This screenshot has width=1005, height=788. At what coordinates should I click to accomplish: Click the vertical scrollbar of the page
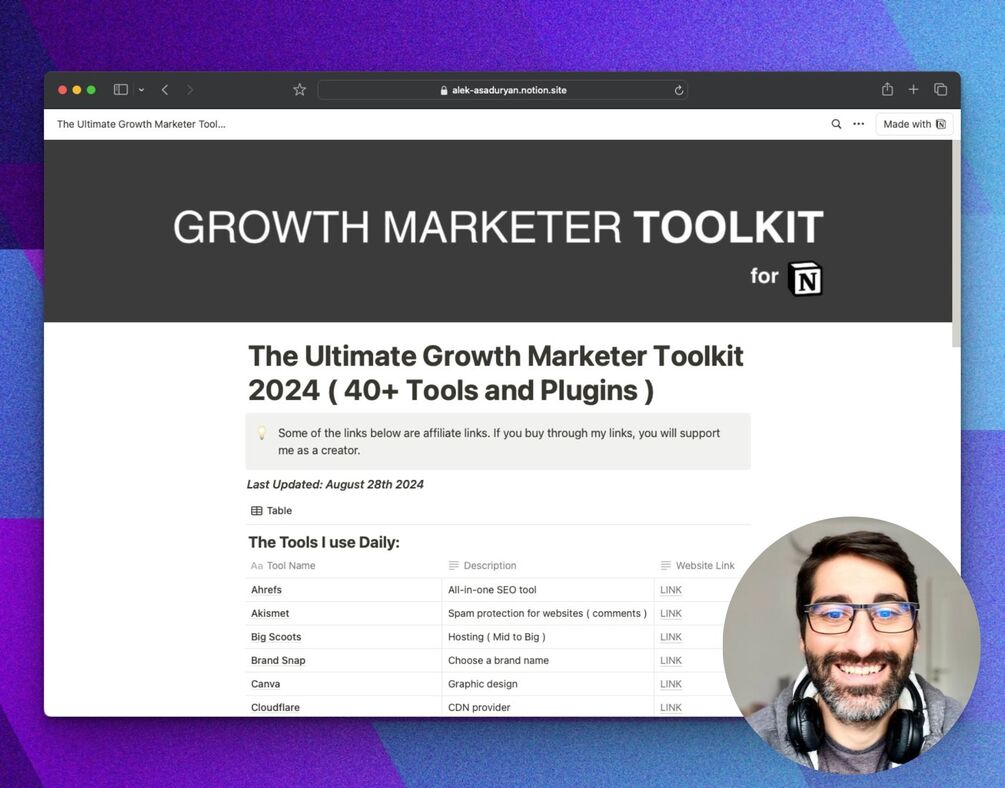click(x=956, y=244)
